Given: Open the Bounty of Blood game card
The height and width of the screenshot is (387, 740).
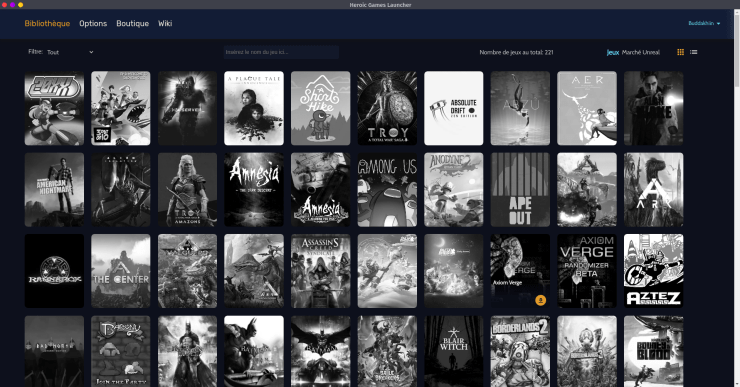Looking at the screenshot, I should [653, 352].
